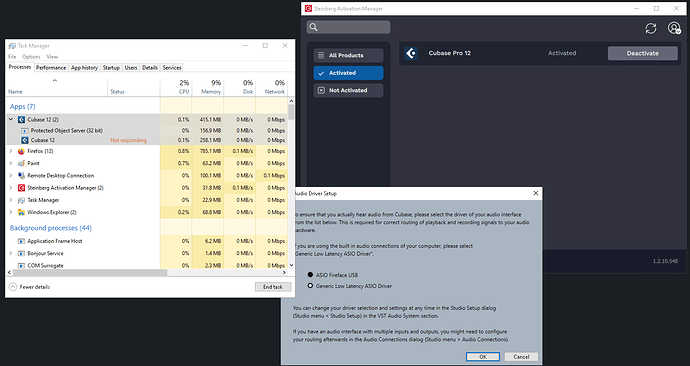Viewport: 690px width, 366px height.
Task: Click the 'Not responding' status text
Action: pyautogui.click(x=128, y=140)
